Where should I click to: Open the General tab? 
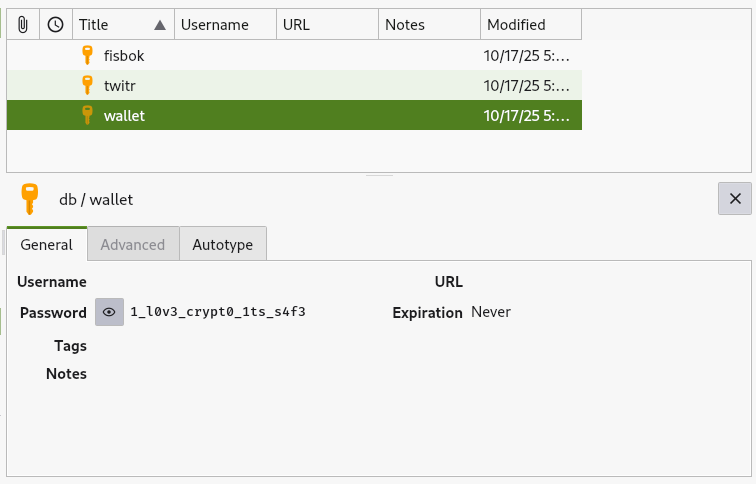(x=47, y=244)
